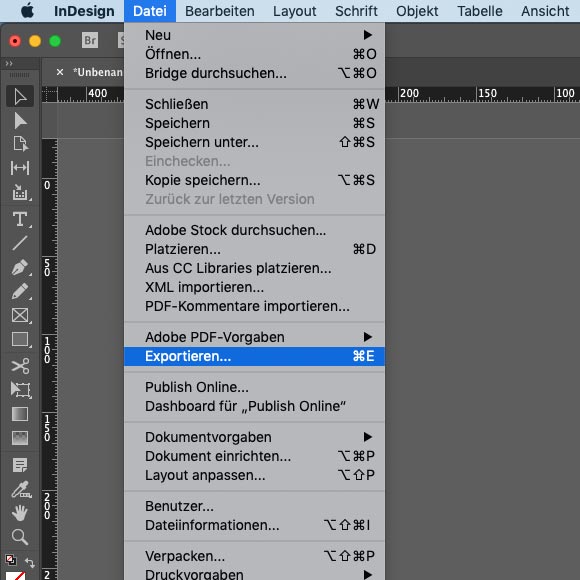The height and width of the screenshot is (580, 580).
Task: Select the Content Collector tool
Action: 20,192
